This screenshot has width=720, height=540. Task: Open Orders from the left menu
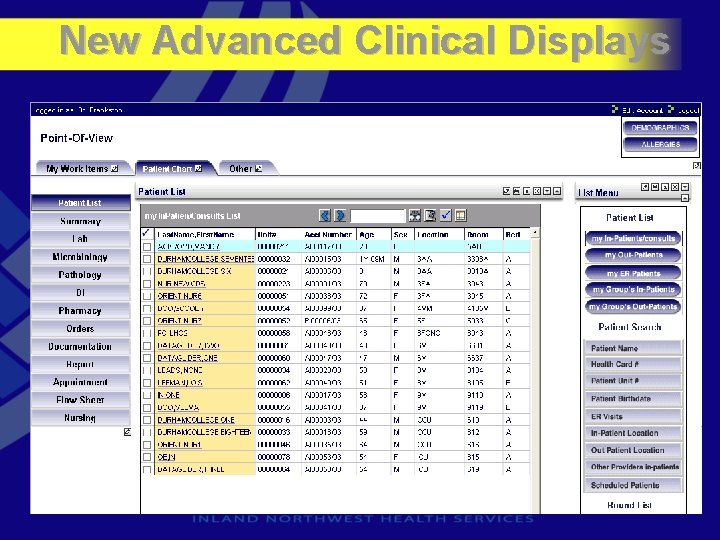(x=80, y=328)
